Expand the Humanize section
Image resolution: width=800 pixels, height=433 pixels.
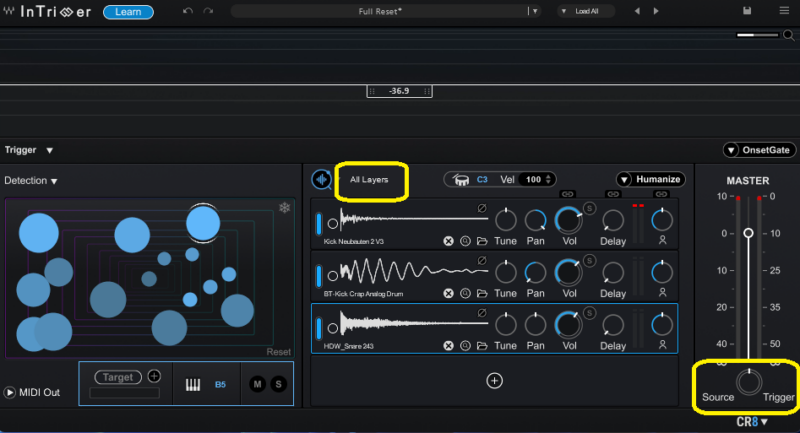pos(650,180)
